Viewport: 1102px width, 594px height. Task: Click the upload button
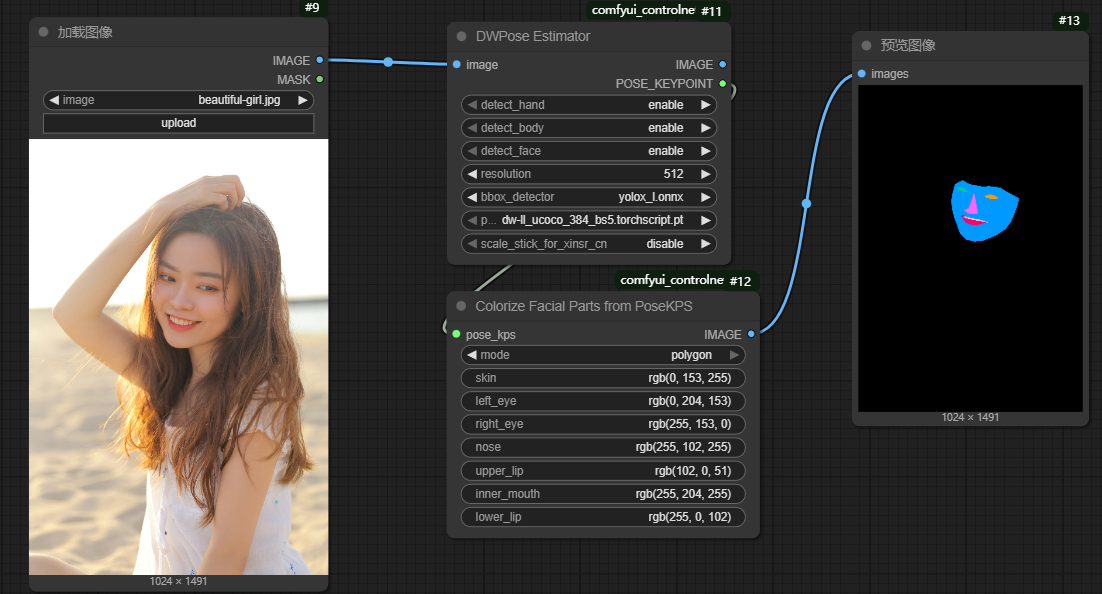178,123
